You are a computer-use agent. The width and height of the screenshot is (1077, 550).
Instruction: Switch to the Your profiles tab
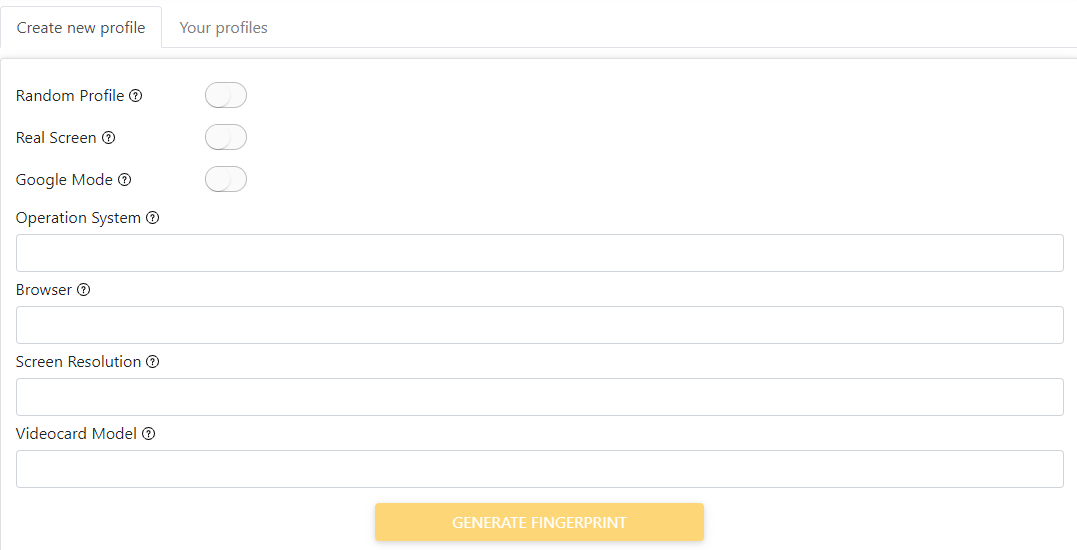223,27
